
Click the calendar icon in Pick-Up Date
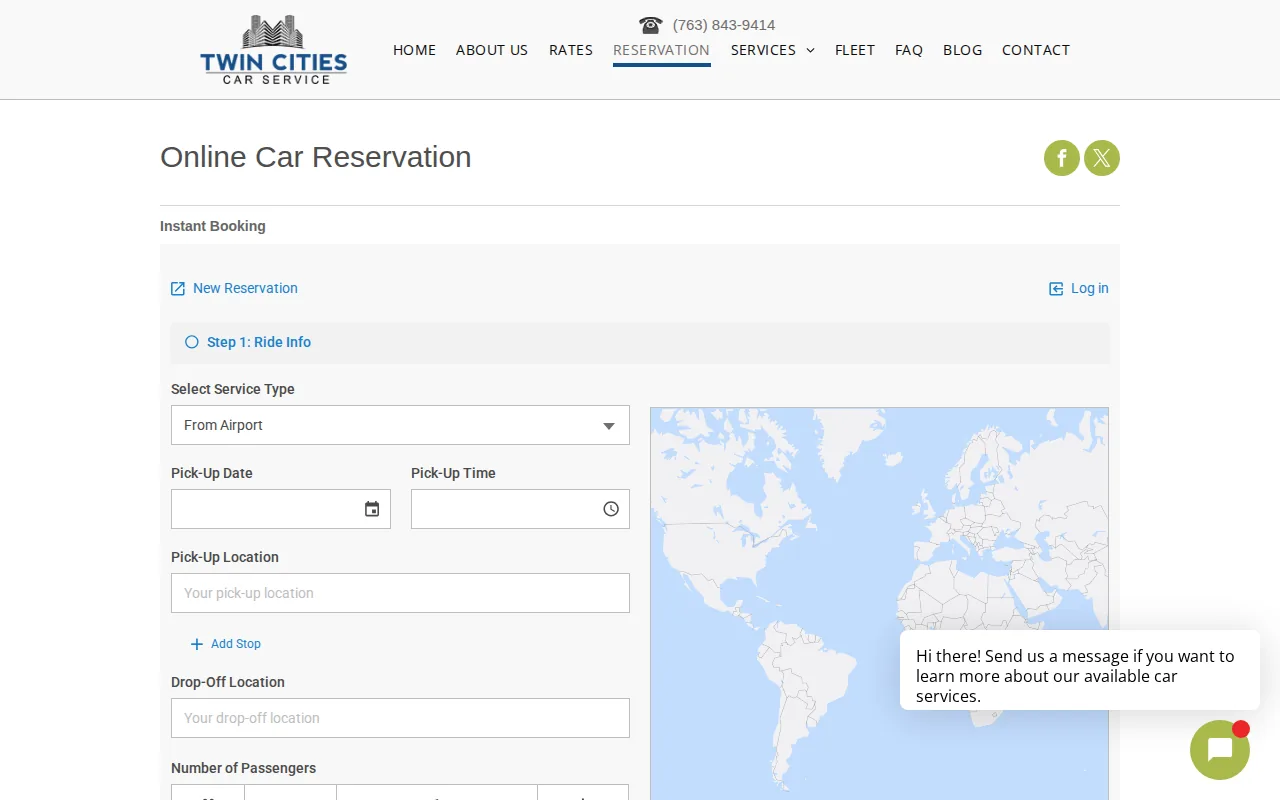click(x=372, y=509)
